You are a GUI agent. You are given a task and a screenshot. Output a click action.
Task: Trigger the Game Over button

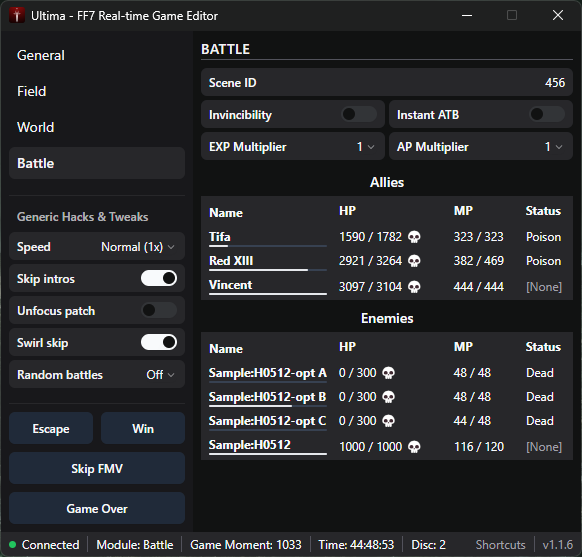pyautogui.click(x=97, y=508)
